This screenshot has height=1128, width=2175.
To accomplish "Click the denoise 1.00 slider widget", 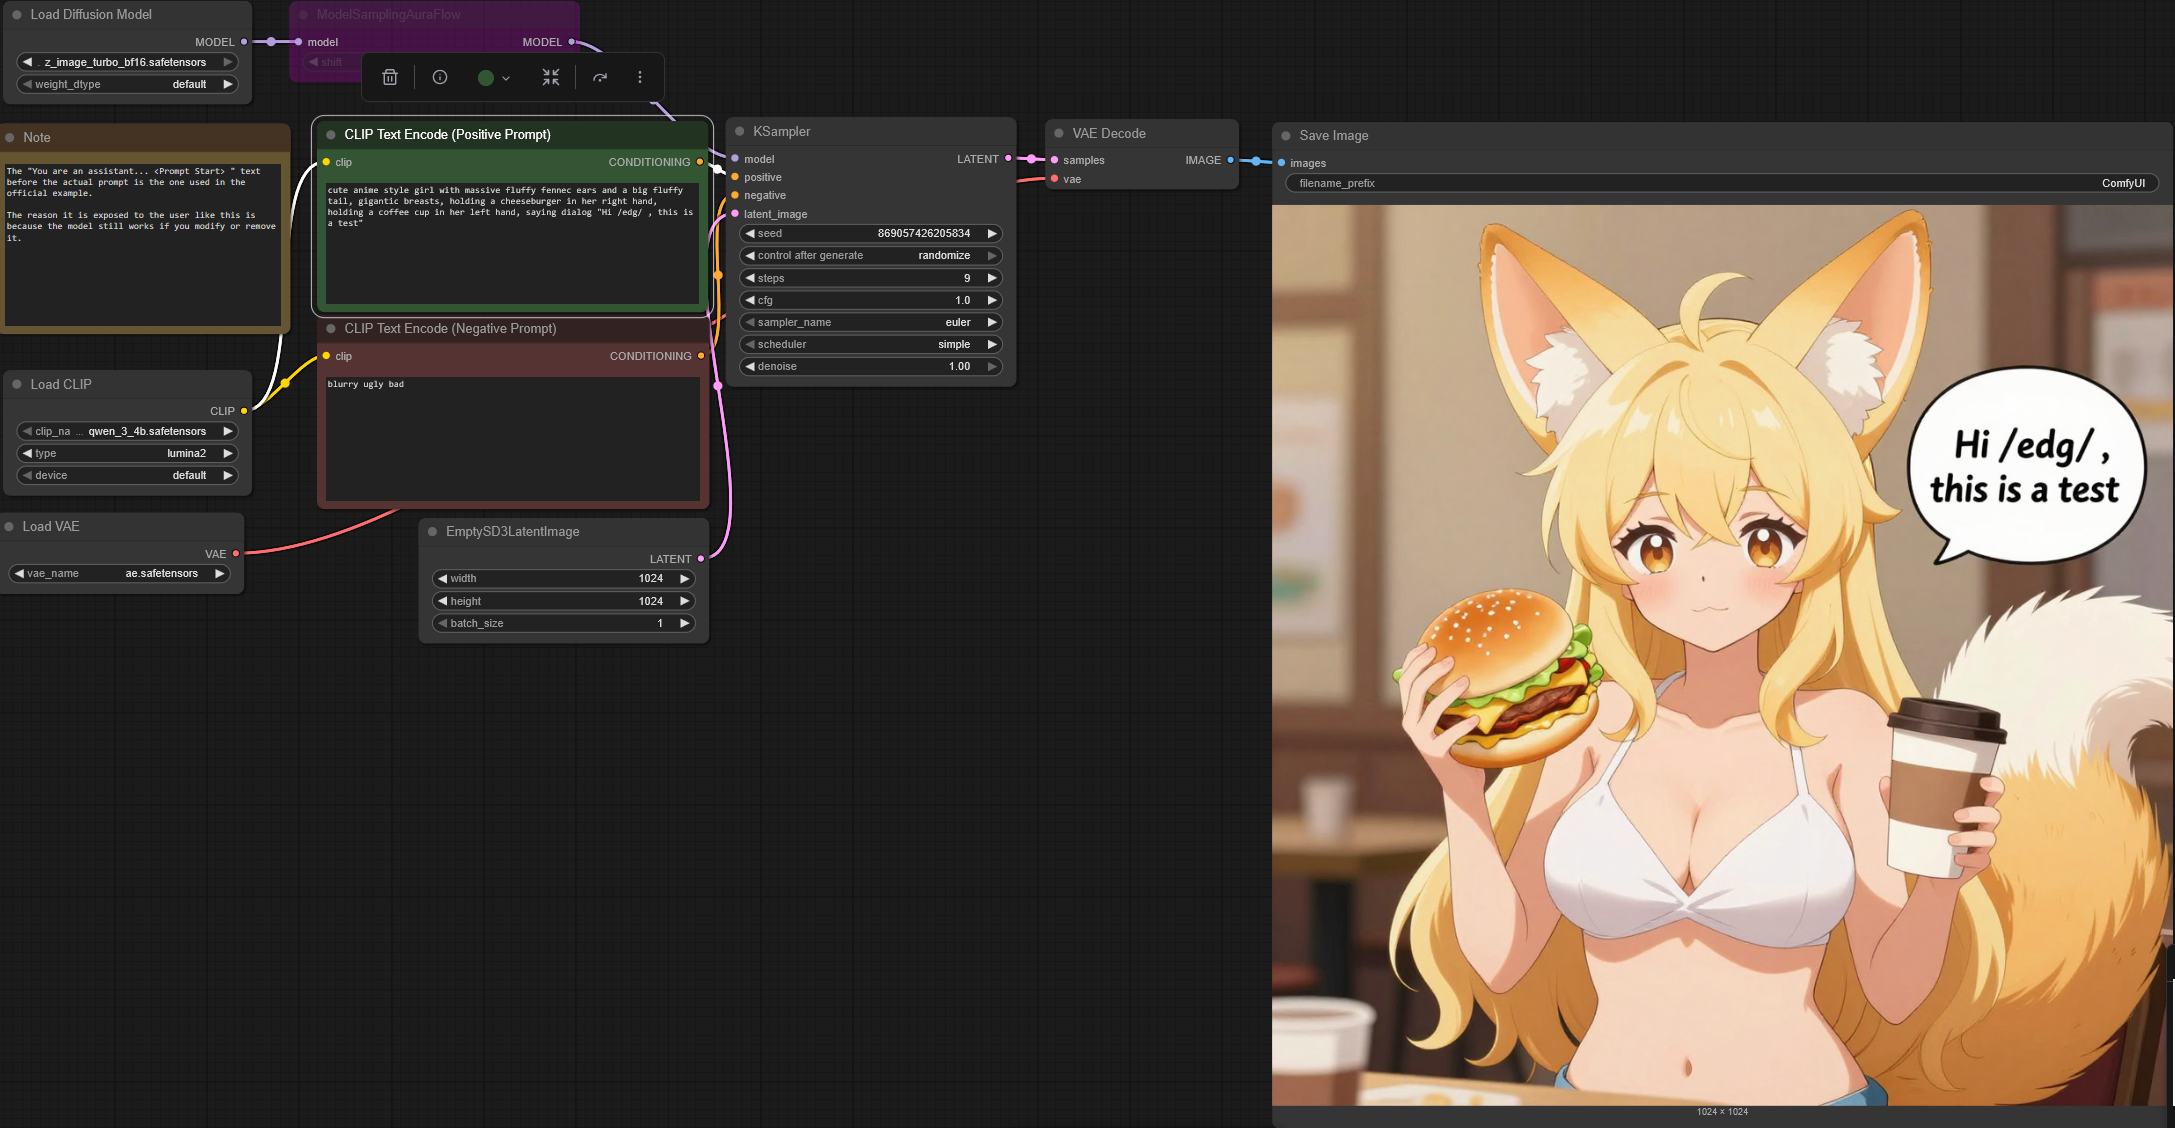I will coord(870,366).
